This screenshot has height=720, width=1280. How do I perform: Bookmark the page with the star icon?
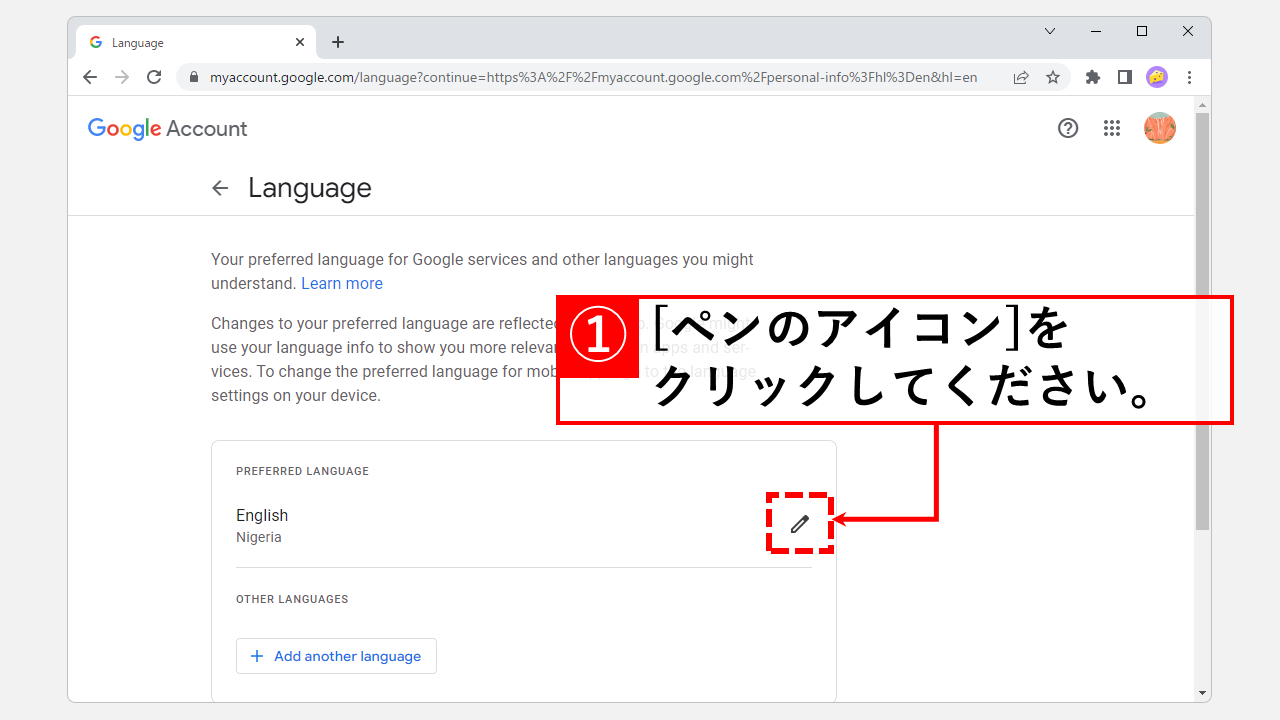(1052, 77)
